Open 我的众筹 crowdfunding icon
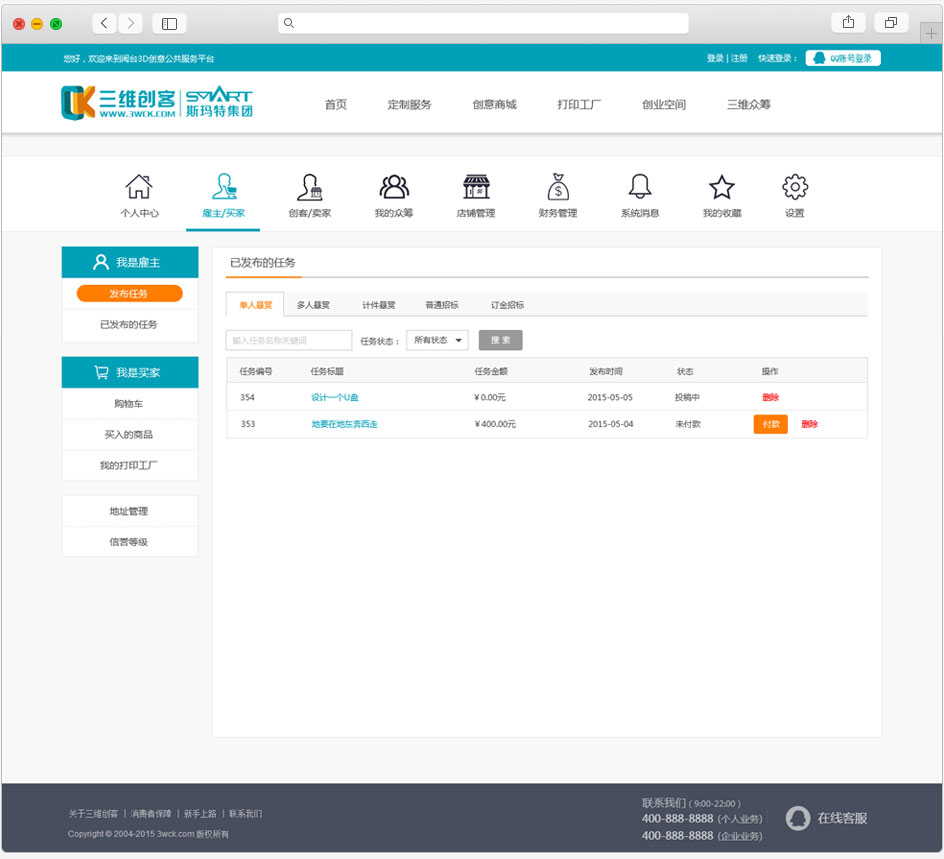Image resolution: width=944 pixels, height=859 pixels. (394, 188)
